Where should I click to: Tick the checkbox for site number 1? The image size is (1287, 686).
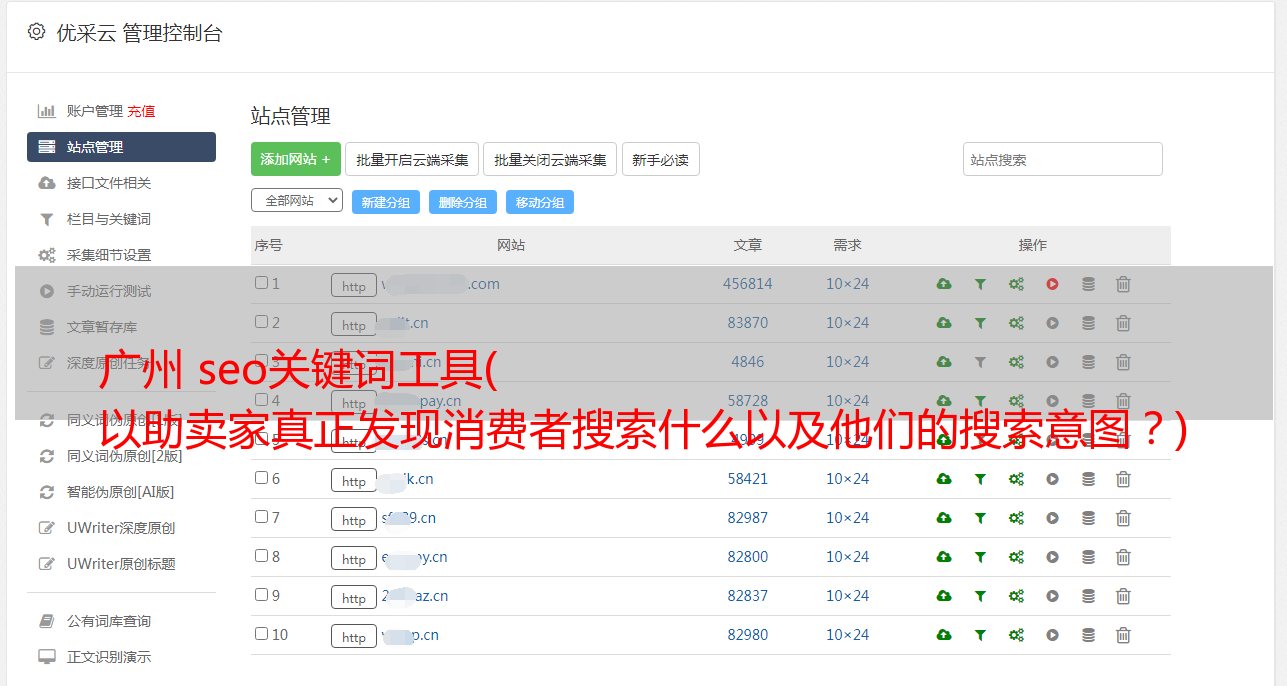261,283
